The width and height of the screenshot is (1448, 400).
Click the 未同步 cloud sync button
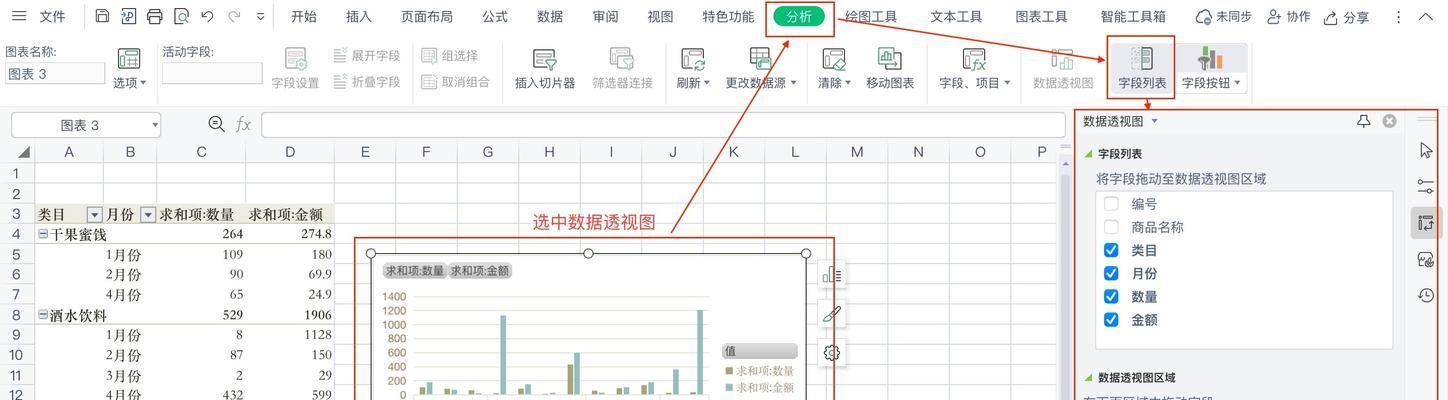coord(1223,17)
